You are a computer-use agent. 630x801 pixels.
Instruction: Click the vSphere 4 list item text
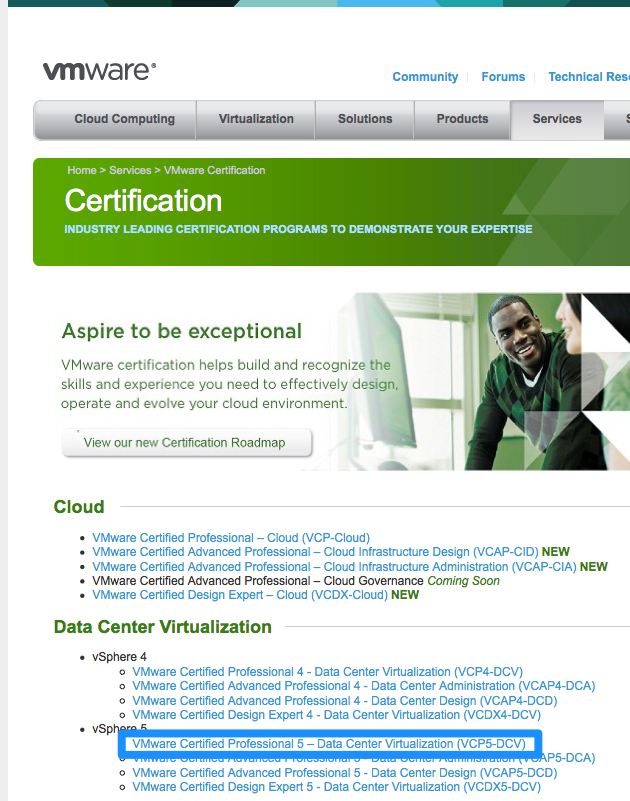(x=119, y=656)
